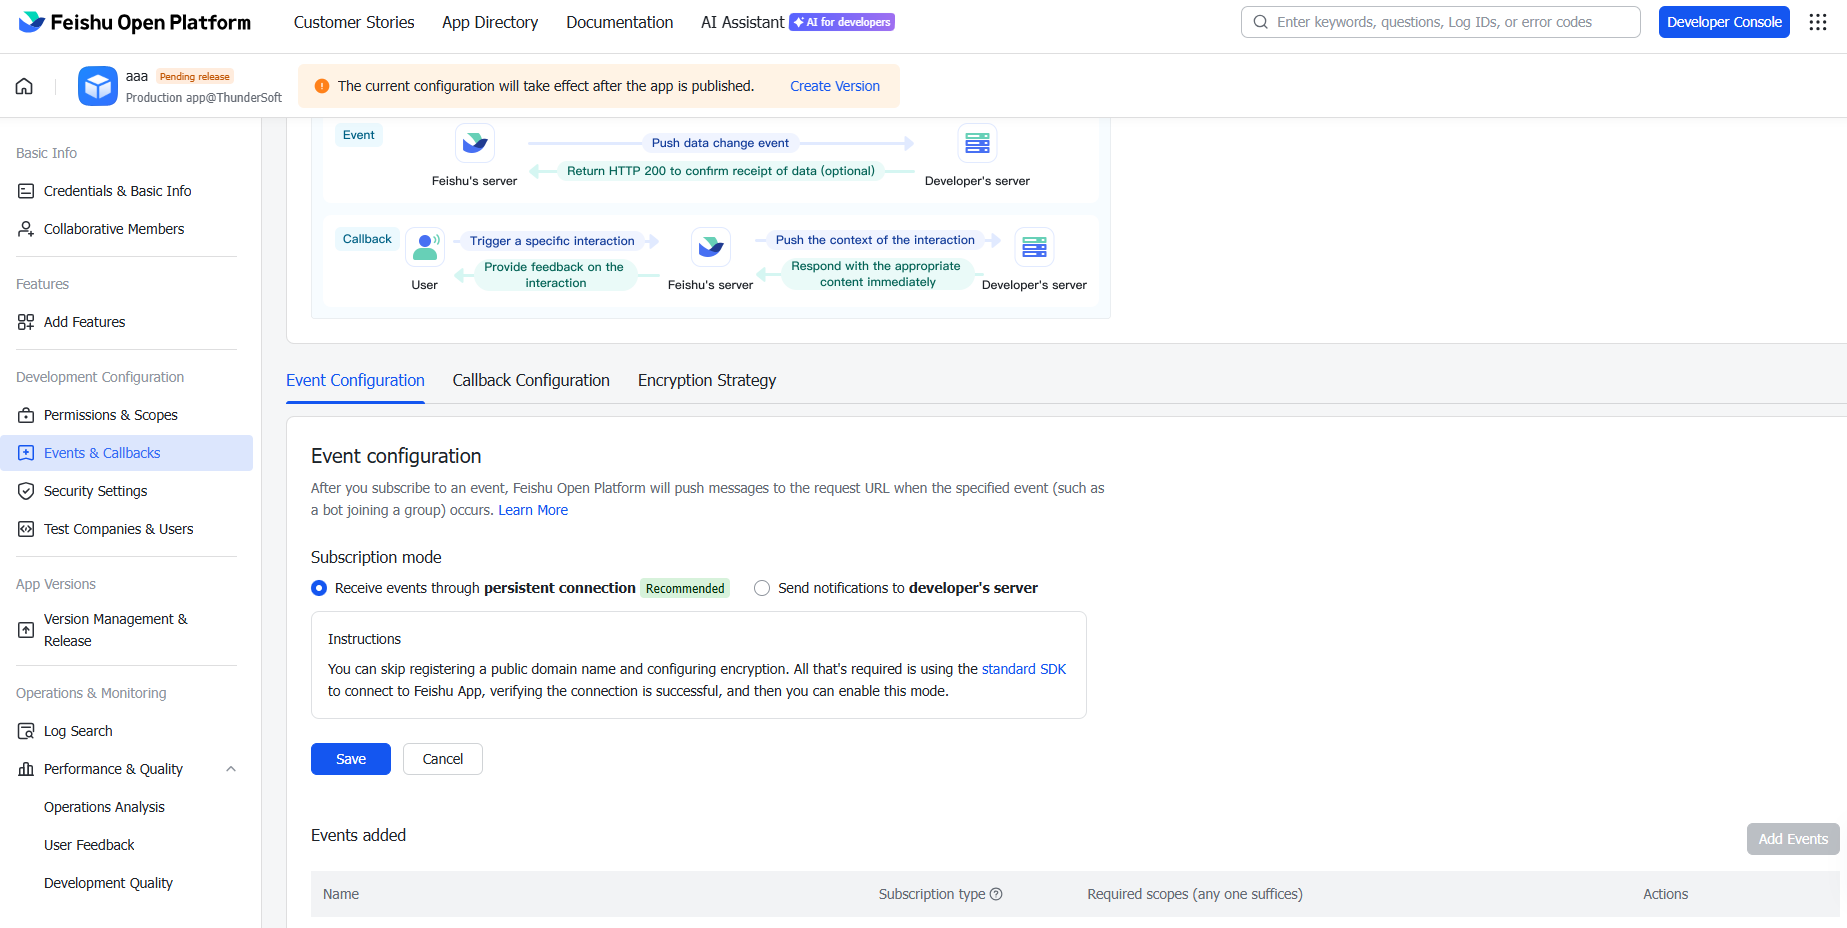Viewport: 1847px width, 928px height.
Task: Click the Save button
Action: (x=350, y=759)
